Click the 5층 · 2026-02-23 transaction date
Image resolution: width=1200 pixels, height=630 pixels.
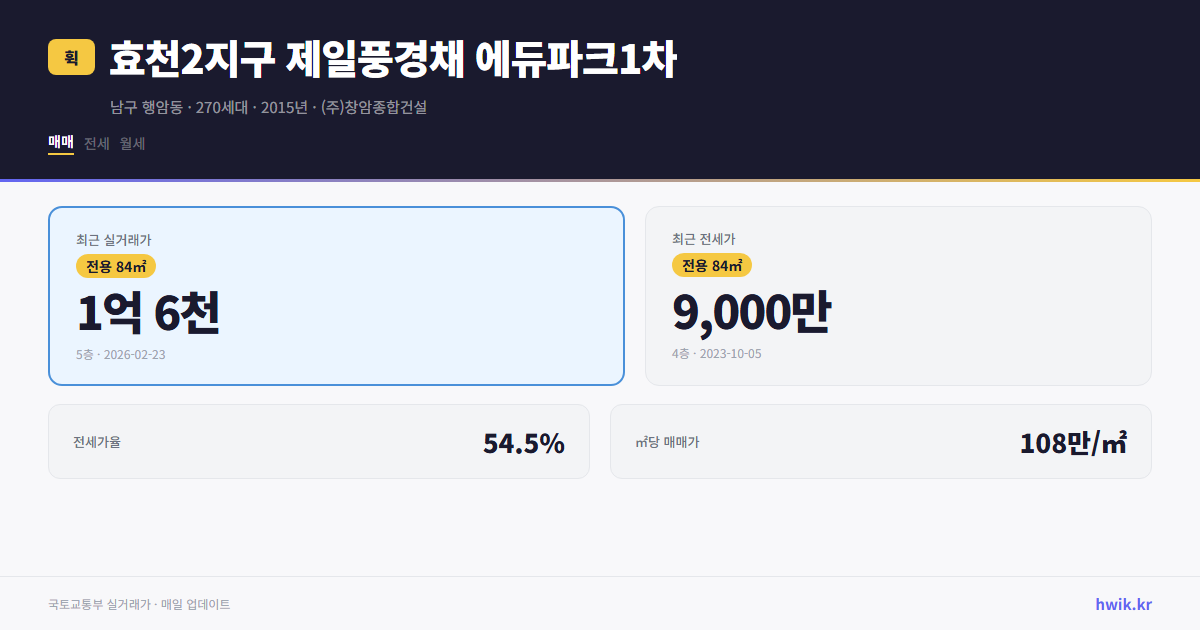coord(122,354)
